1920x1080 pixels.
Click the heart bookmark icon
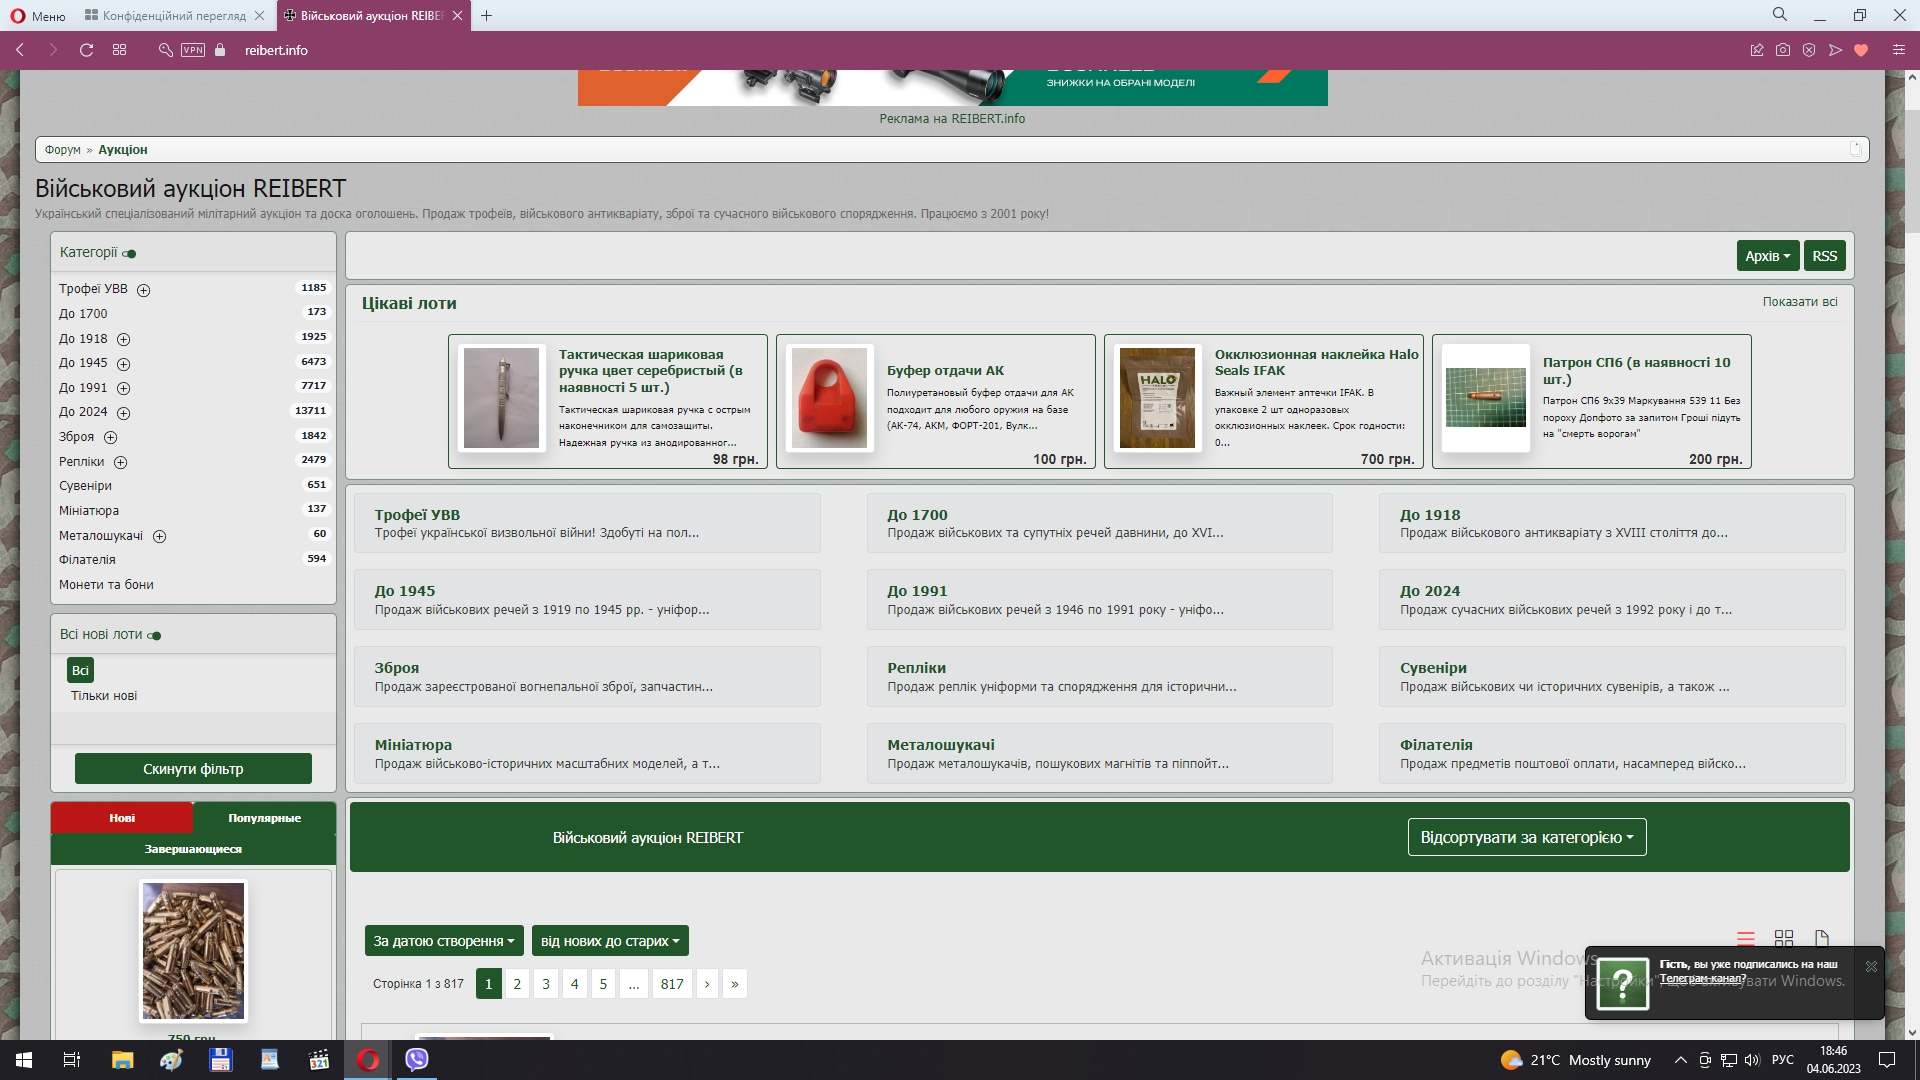[1861, 50]
